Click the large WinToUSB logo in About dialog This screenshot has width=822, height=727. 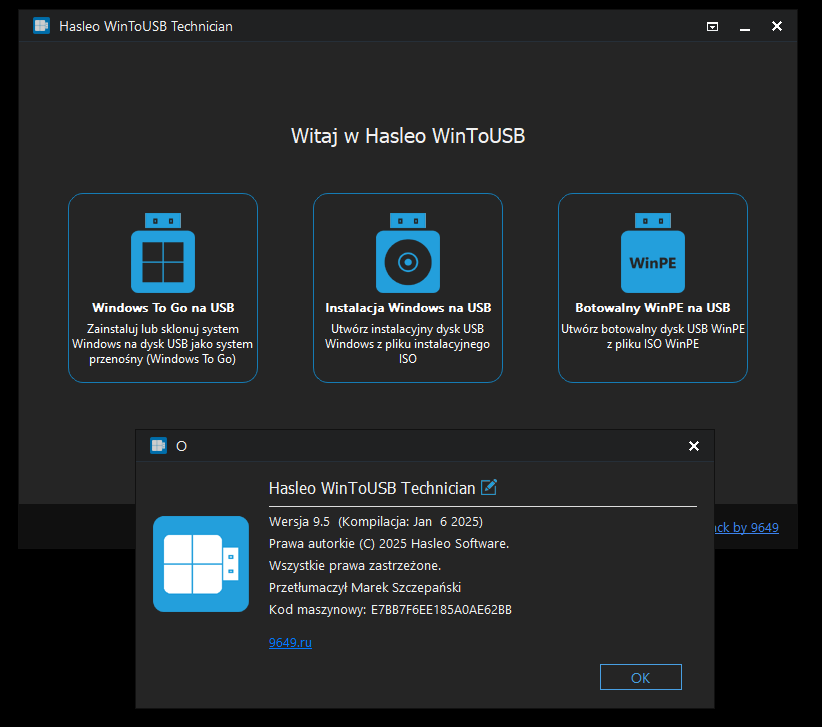(201, 563)
